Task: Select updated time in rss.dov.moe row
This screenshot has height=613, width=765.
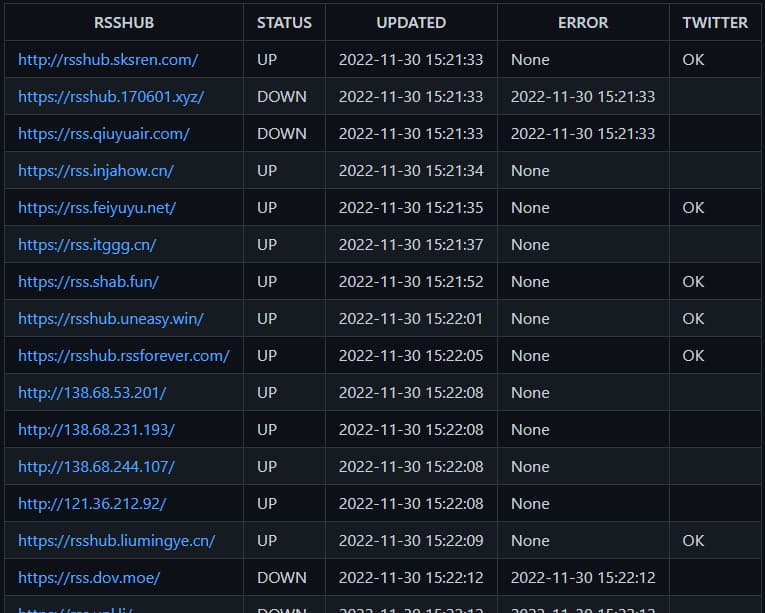Action: coord(411,578)
